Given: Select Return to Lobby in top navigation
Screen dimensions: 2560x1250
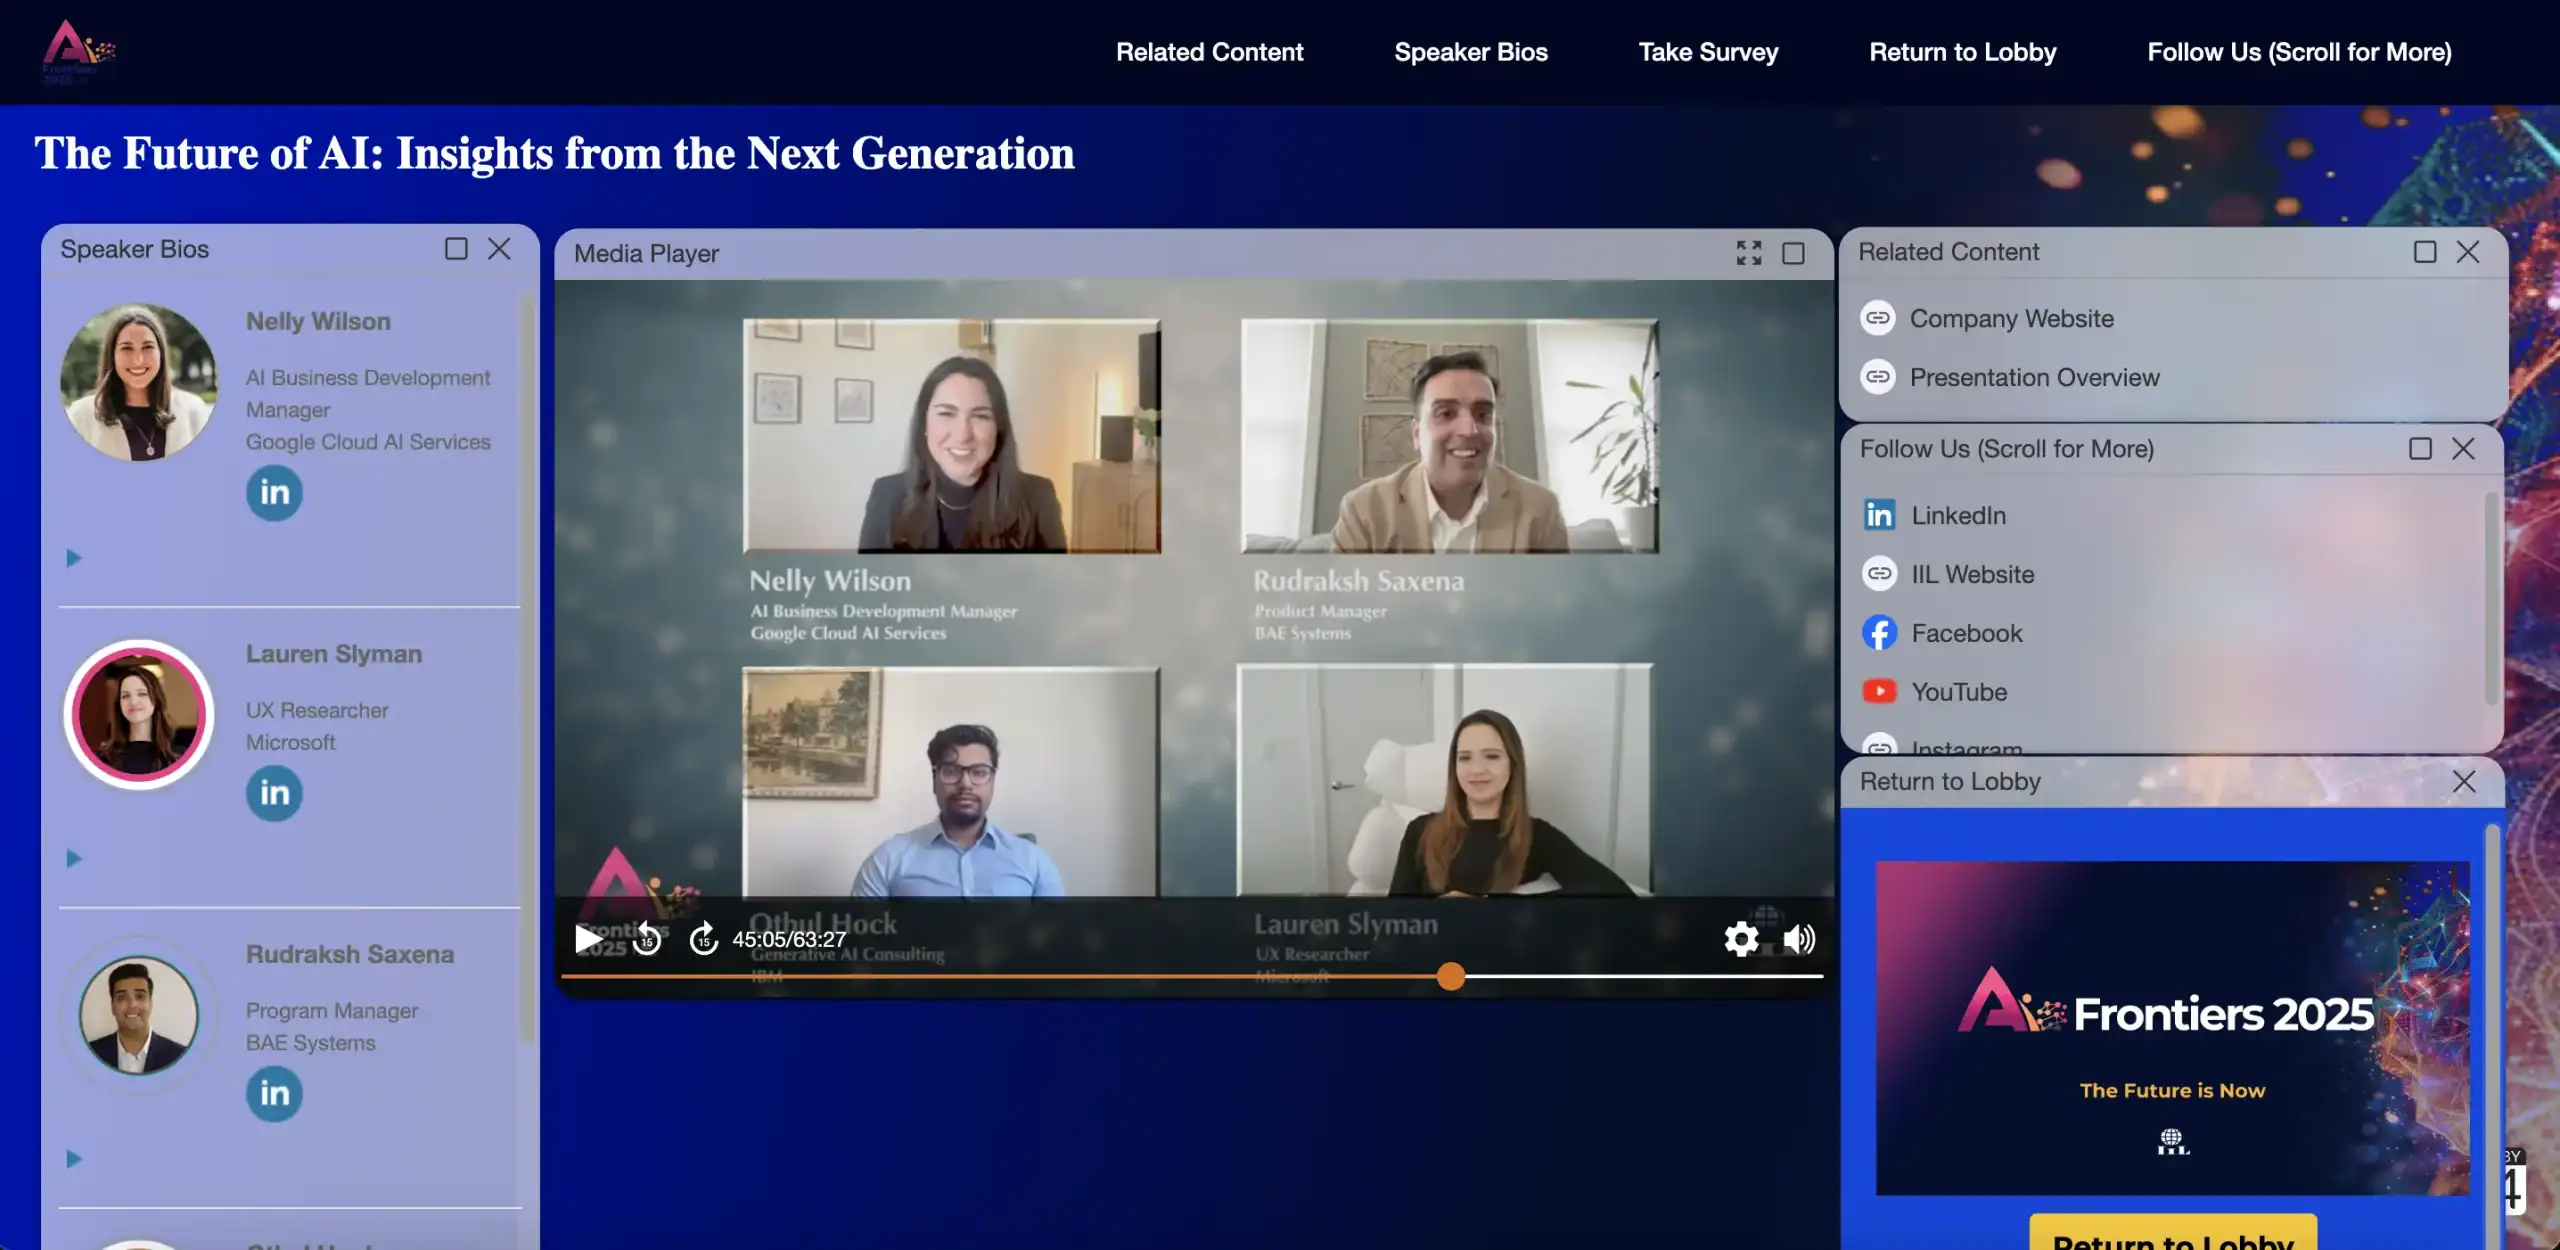Looking at the screenshot, I should (1962, 52).
